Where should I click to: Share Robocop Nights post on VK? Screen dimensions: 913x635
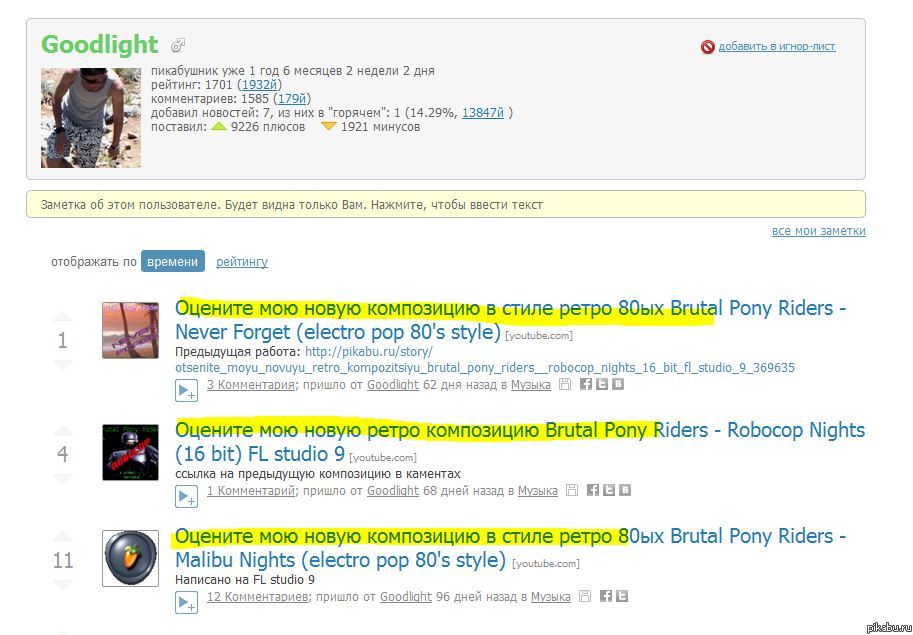(x=624, y=490)
